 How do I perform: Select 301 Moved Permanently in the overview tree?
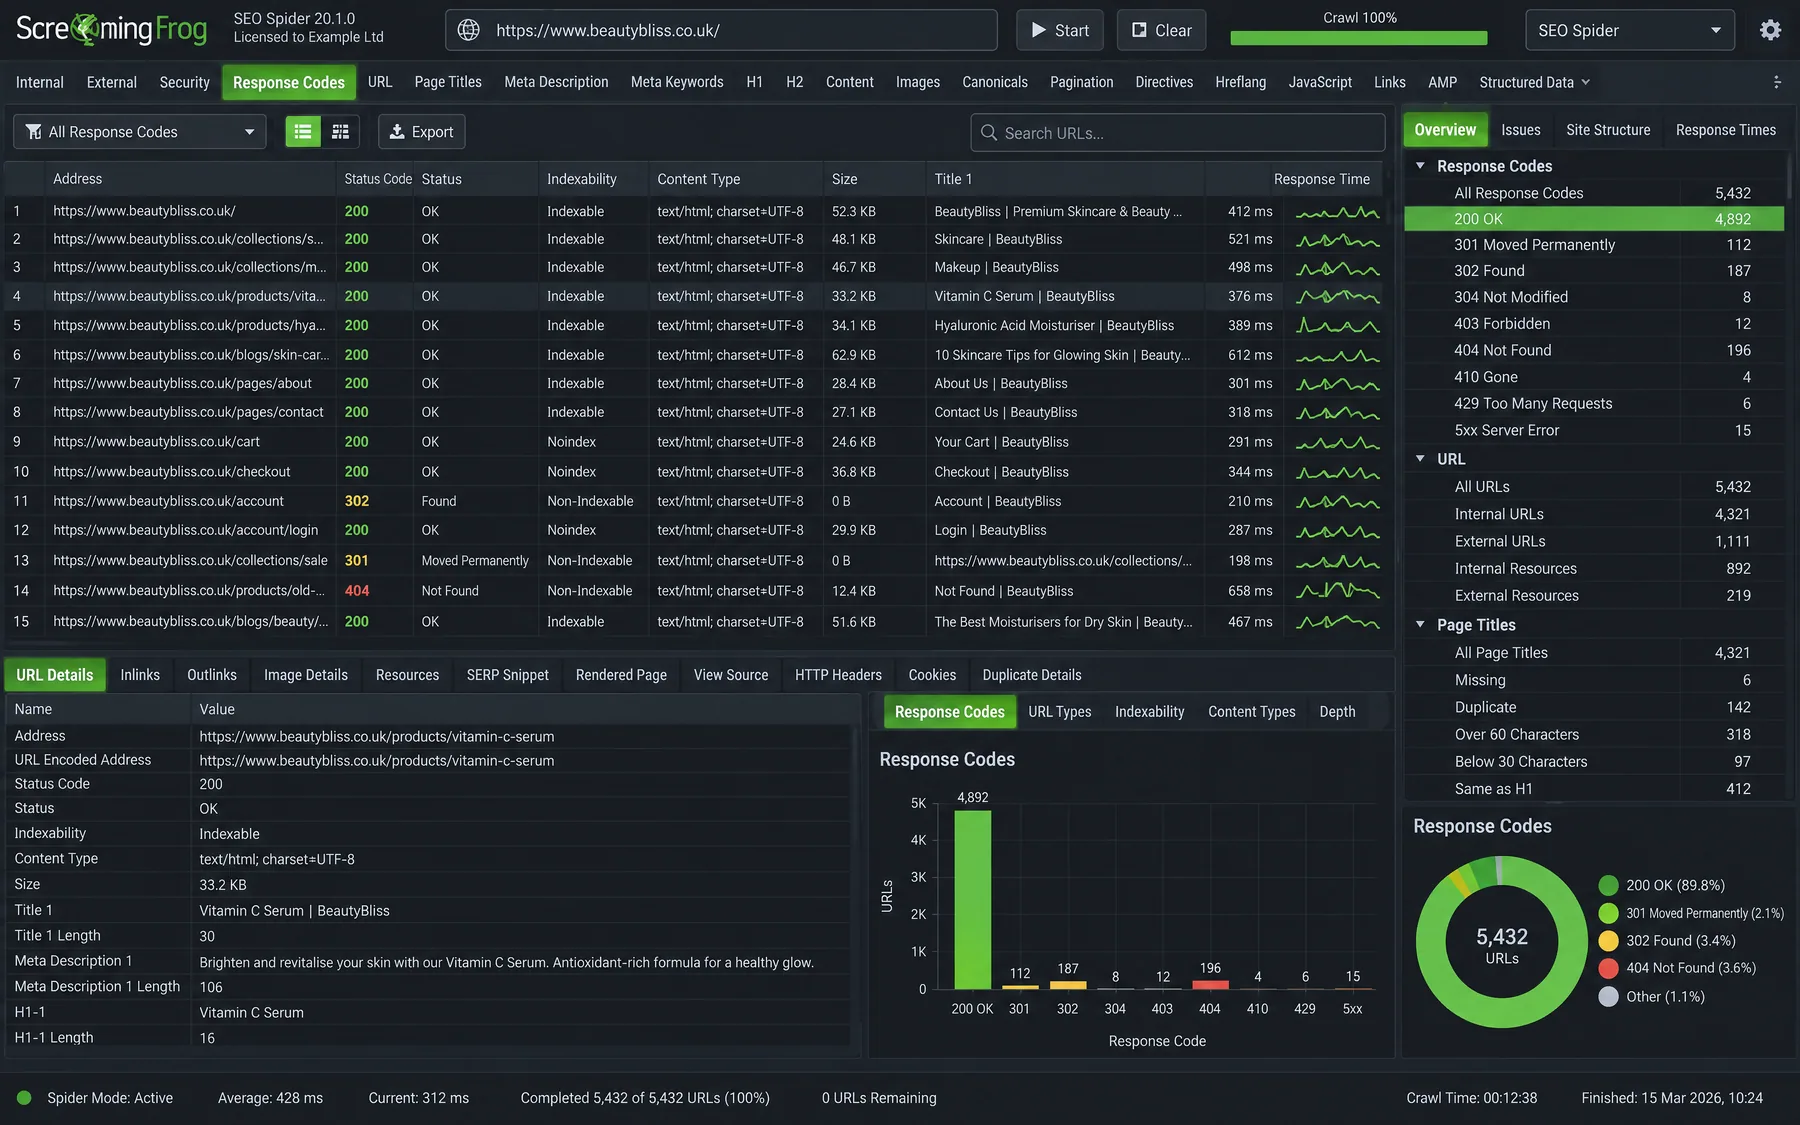1594,245
